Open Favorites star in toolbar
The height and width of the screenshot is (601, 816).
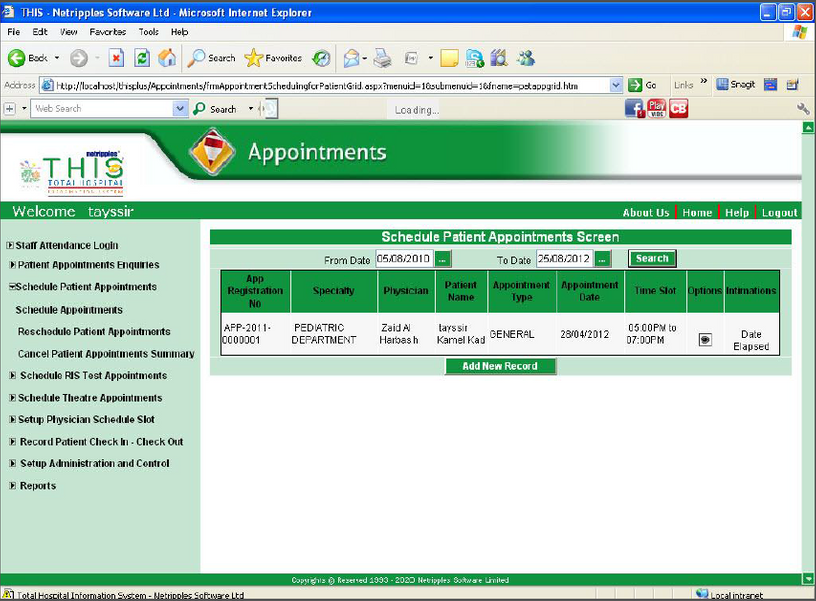273,58
